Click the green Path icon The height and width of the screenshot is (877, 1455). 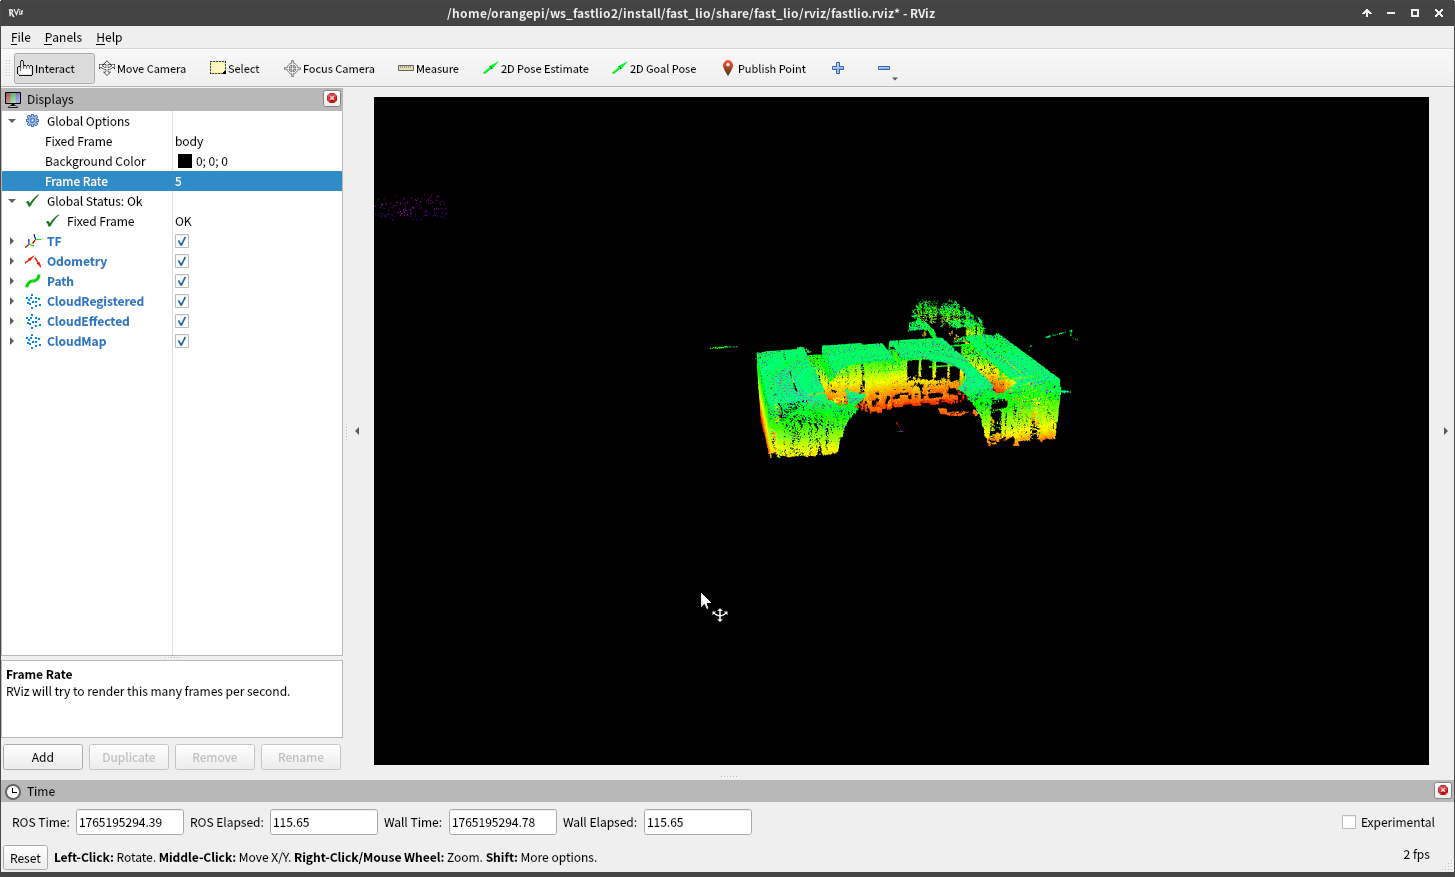(33, 281)
